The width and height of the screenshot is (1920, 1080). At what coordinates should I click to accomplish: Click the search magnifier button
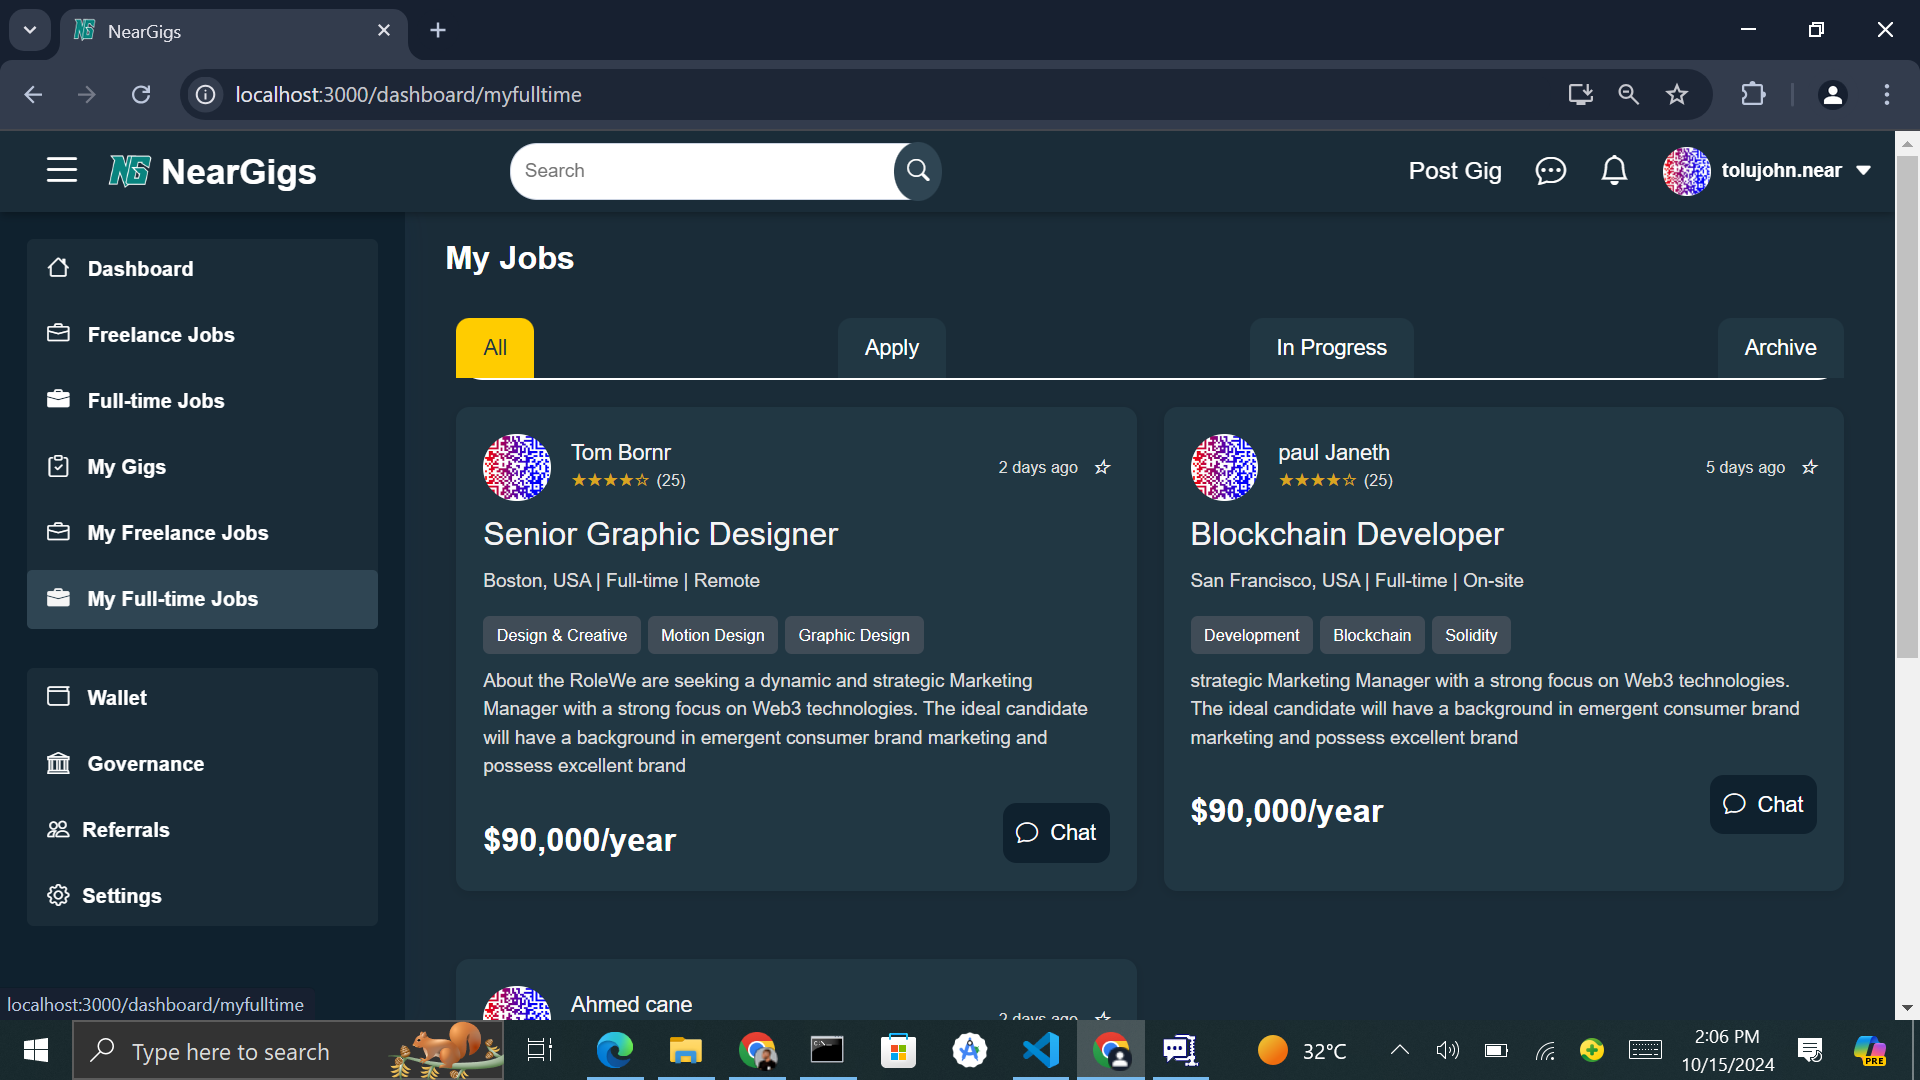(x=917, y=171)
